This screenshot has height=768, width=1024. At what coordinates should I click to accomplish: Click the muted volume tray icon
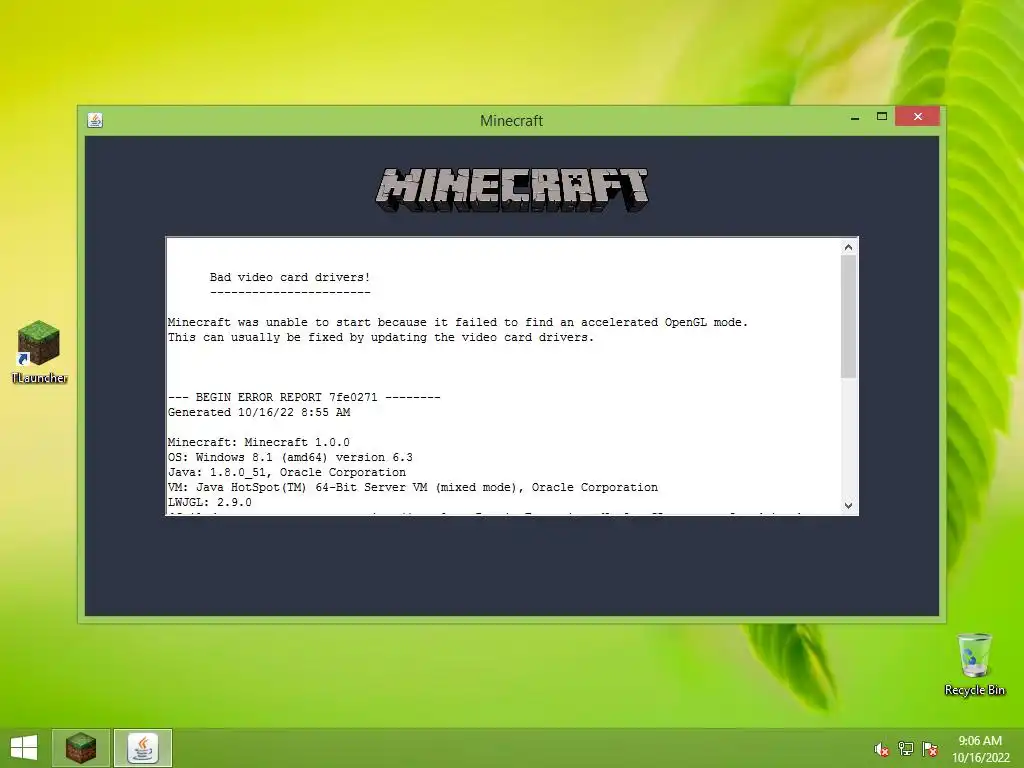coord(882,749)
